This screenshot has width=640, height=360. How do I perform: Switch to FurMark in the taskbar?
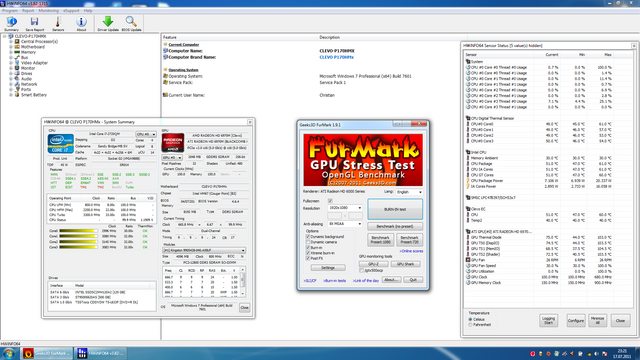click(47, 353)
